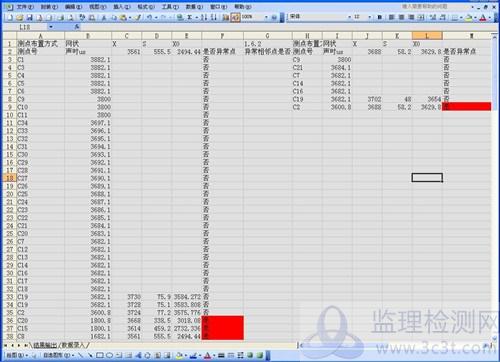Select the Rectangle drawing tool
Screen dimensions: 500x362
(x=99, y=355)
